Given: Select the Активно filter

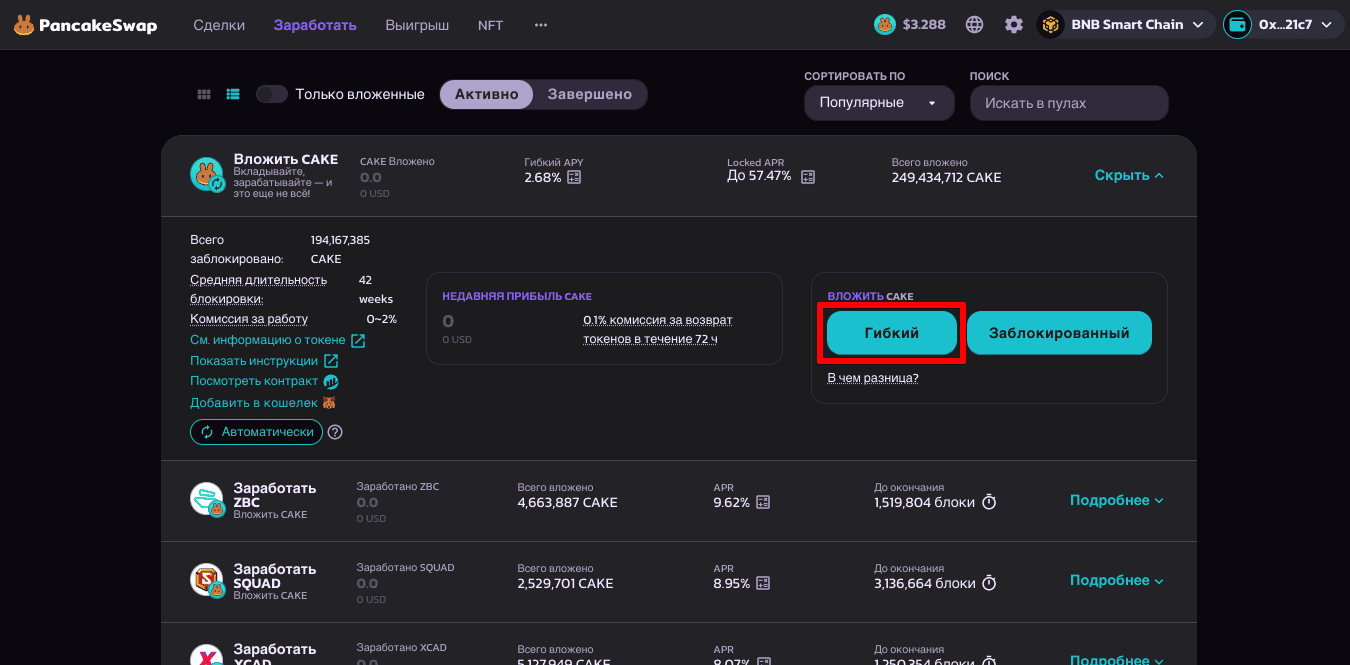Looking at the screenshot, I should point(487,94).
